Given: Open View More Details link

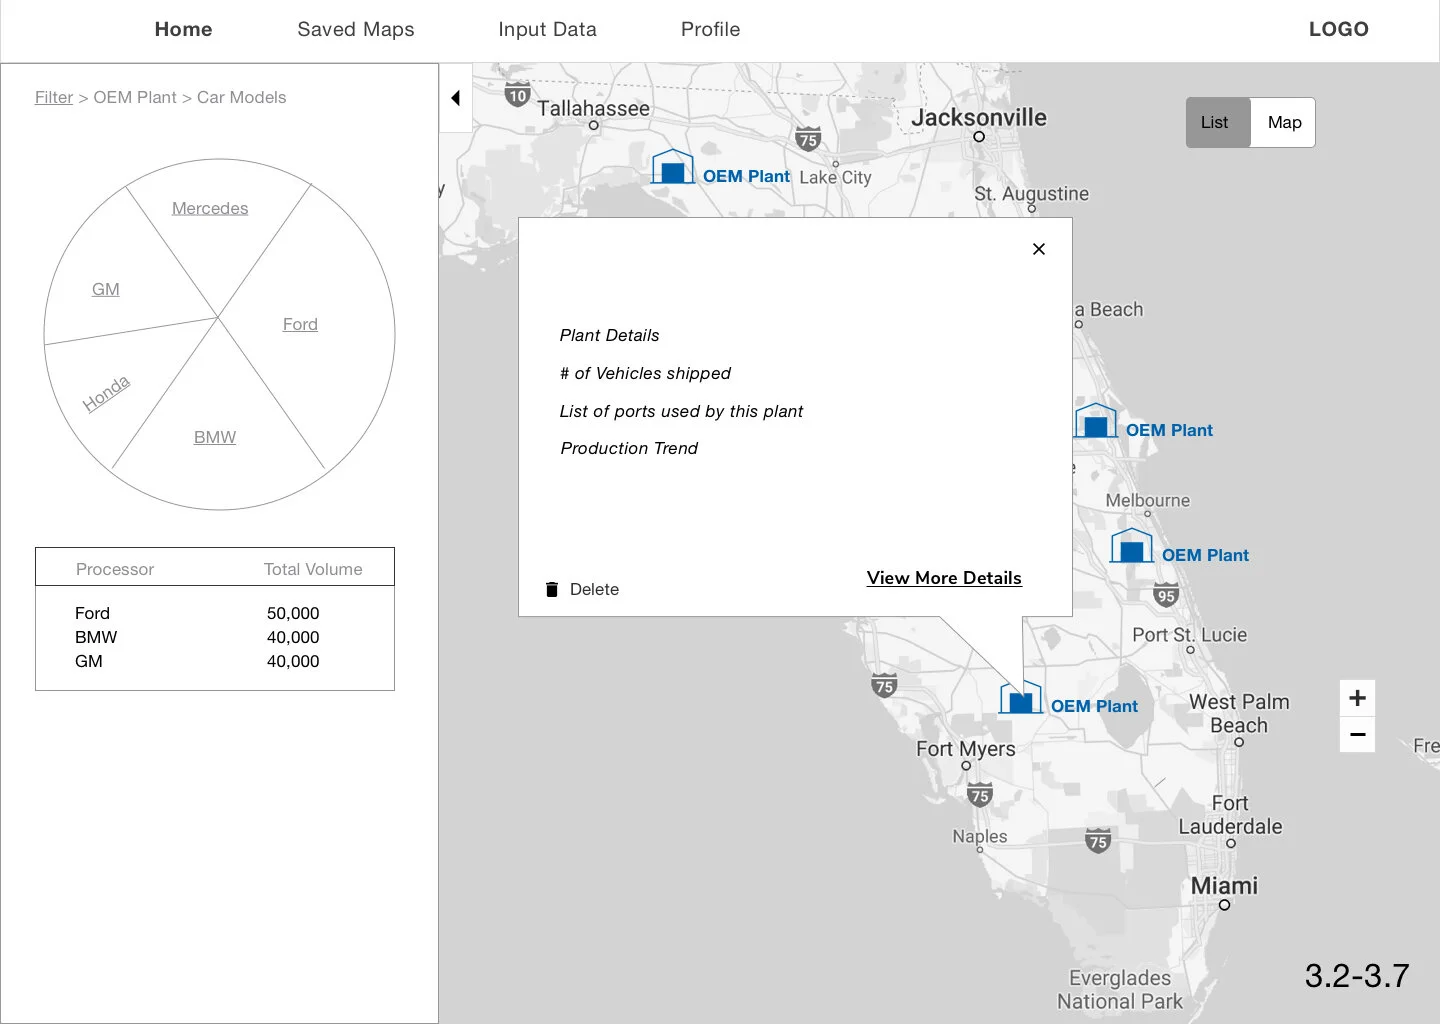Looking at the screenshot, I should (944, 578).
